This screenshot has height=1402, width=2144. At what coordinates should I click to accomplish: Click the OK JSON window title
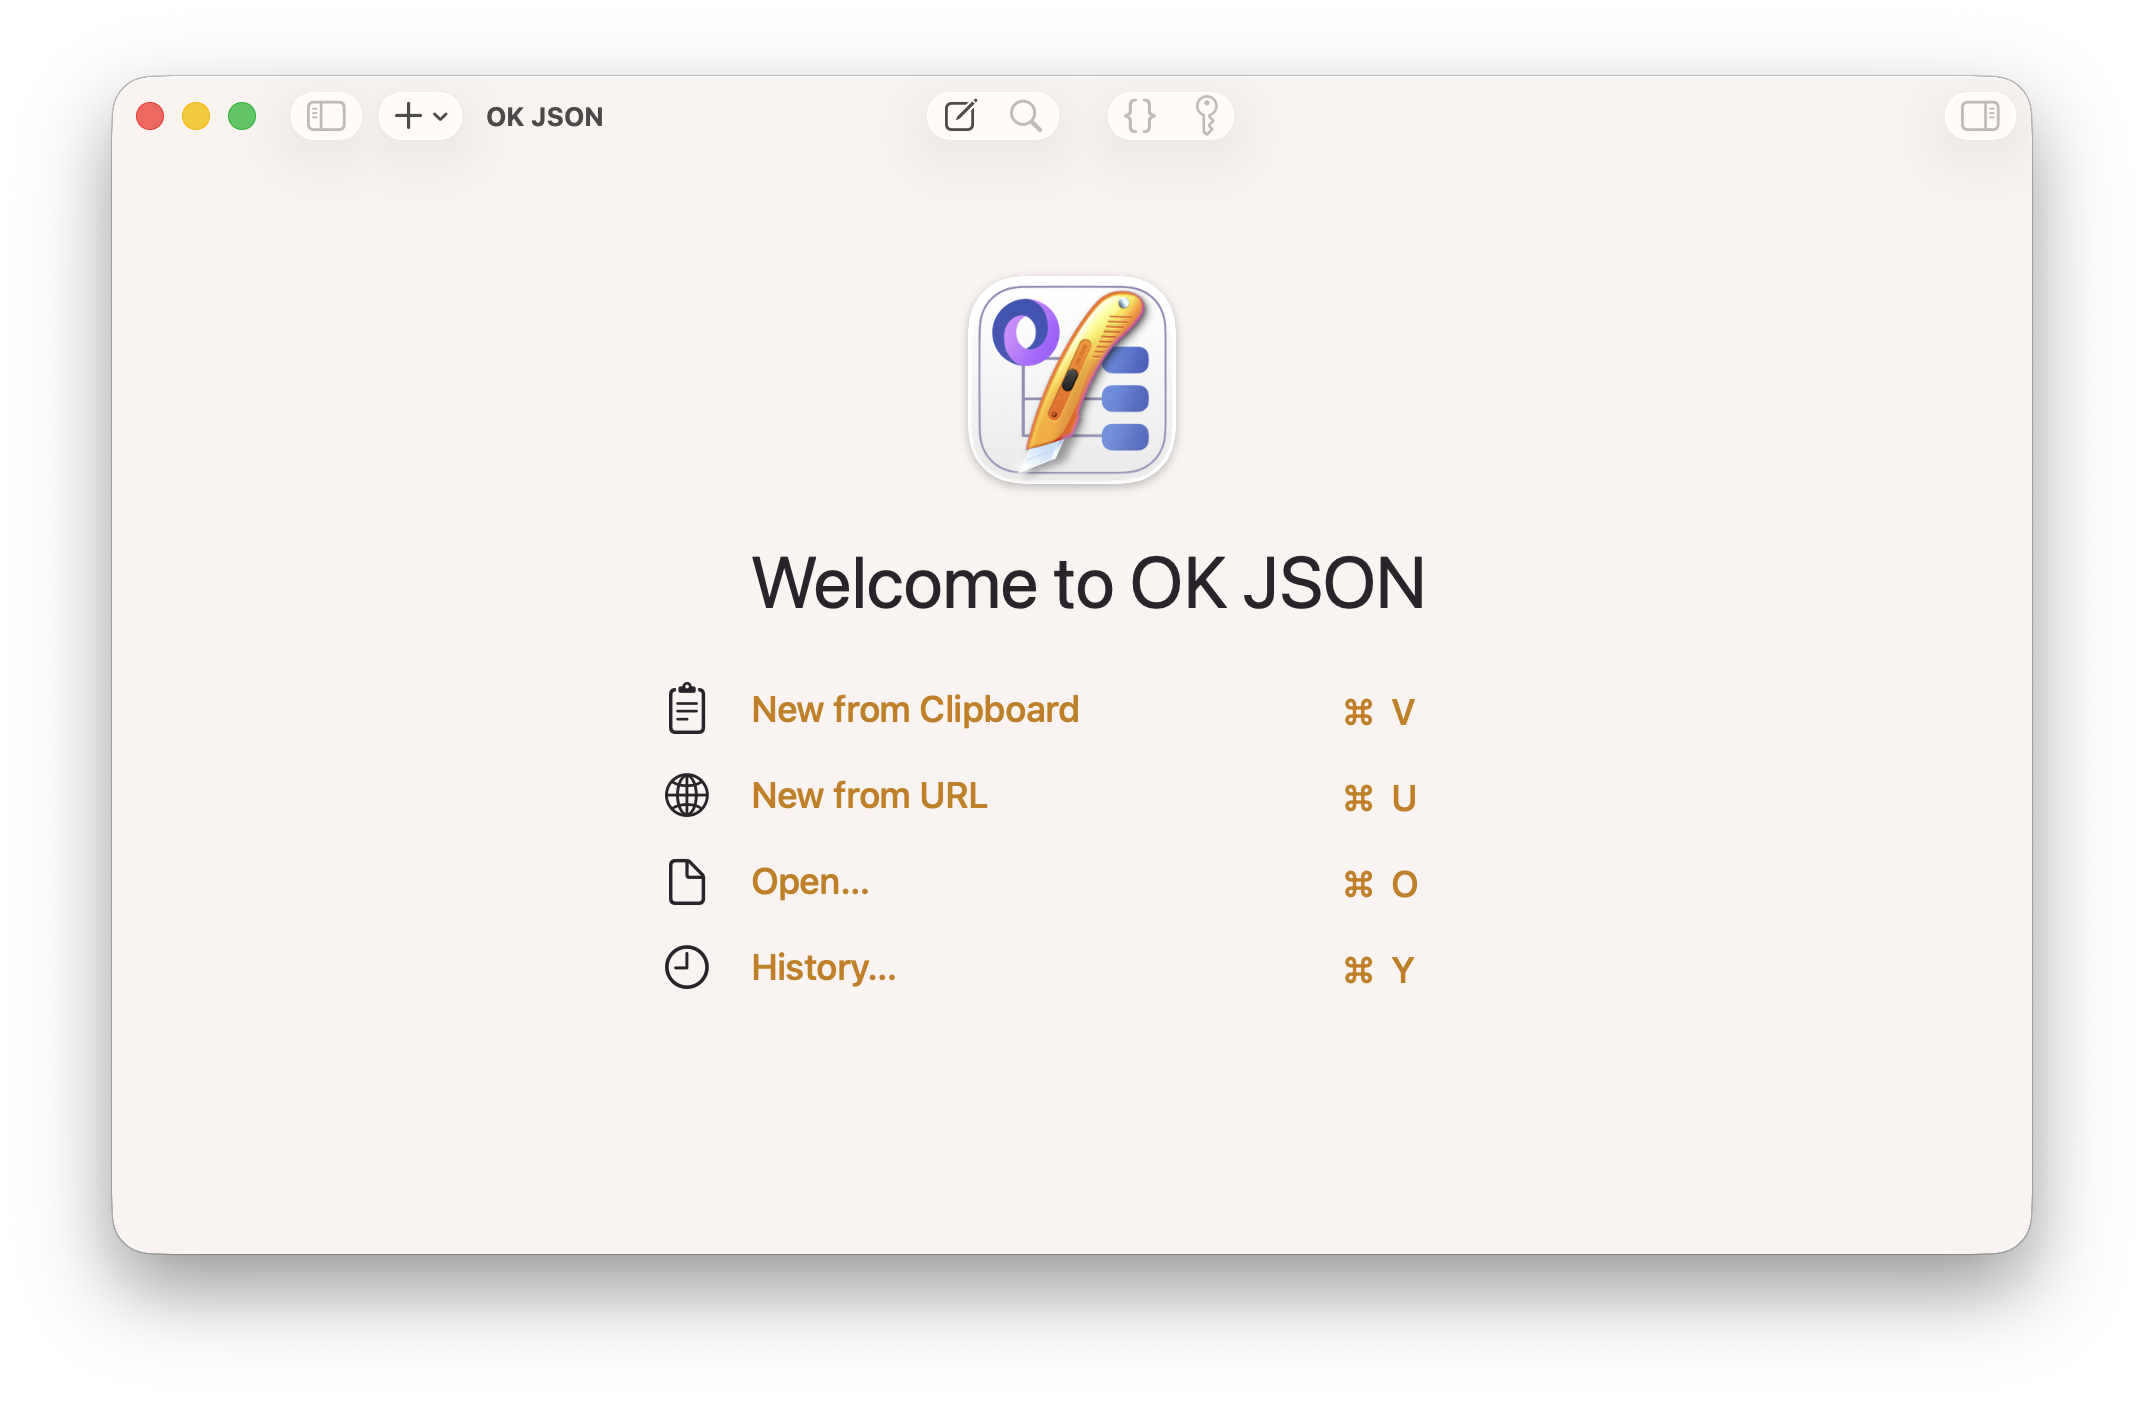pyautogui.click(x=545, y=117)
